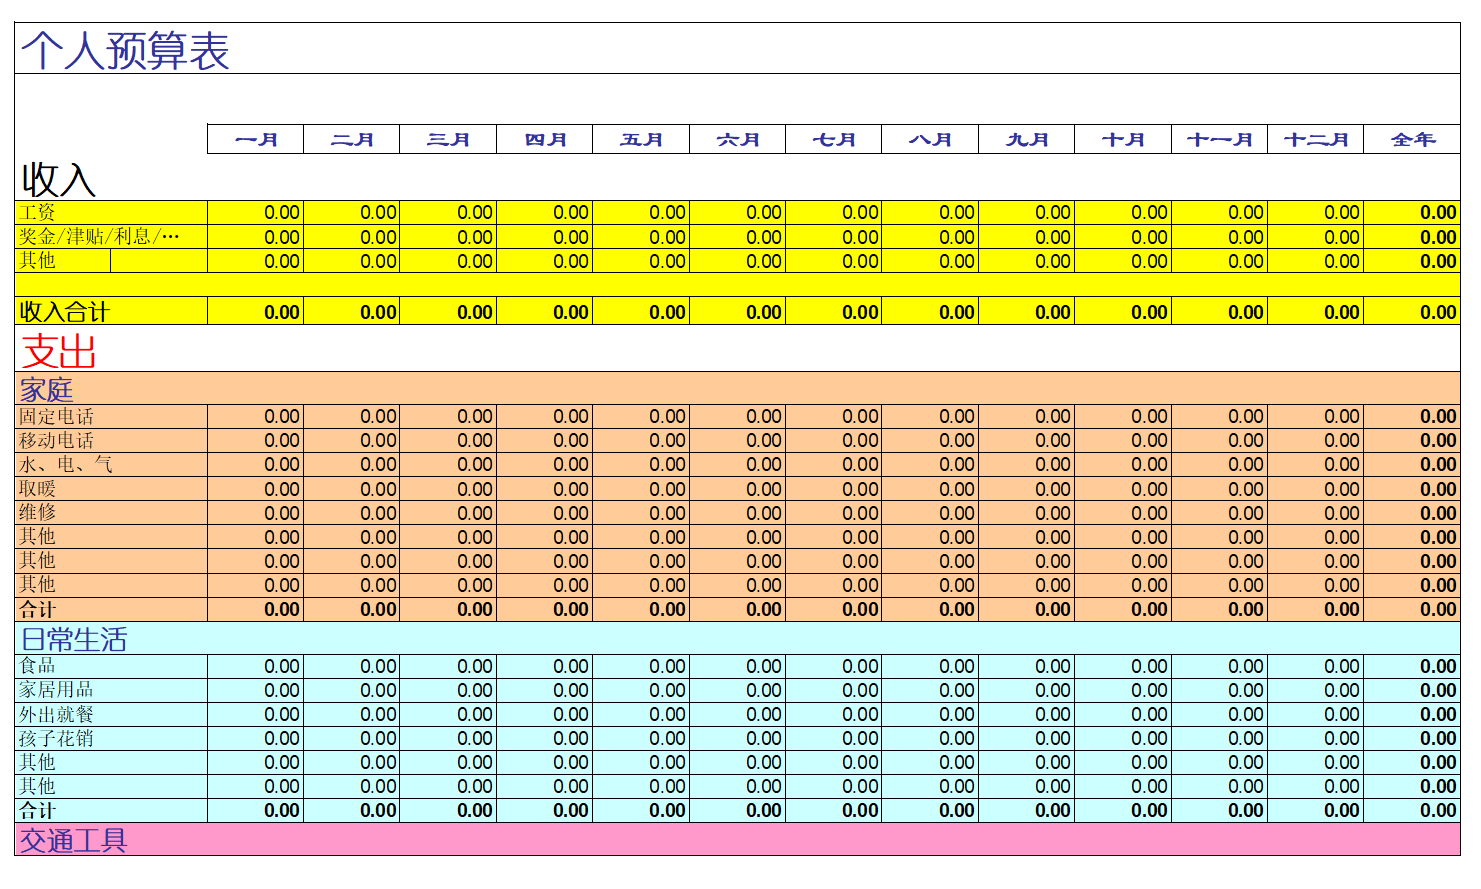This screenshot has width=1481, height=889.
Task: Click the 食品 total in 全年 column
Action: coord(1412,666)
